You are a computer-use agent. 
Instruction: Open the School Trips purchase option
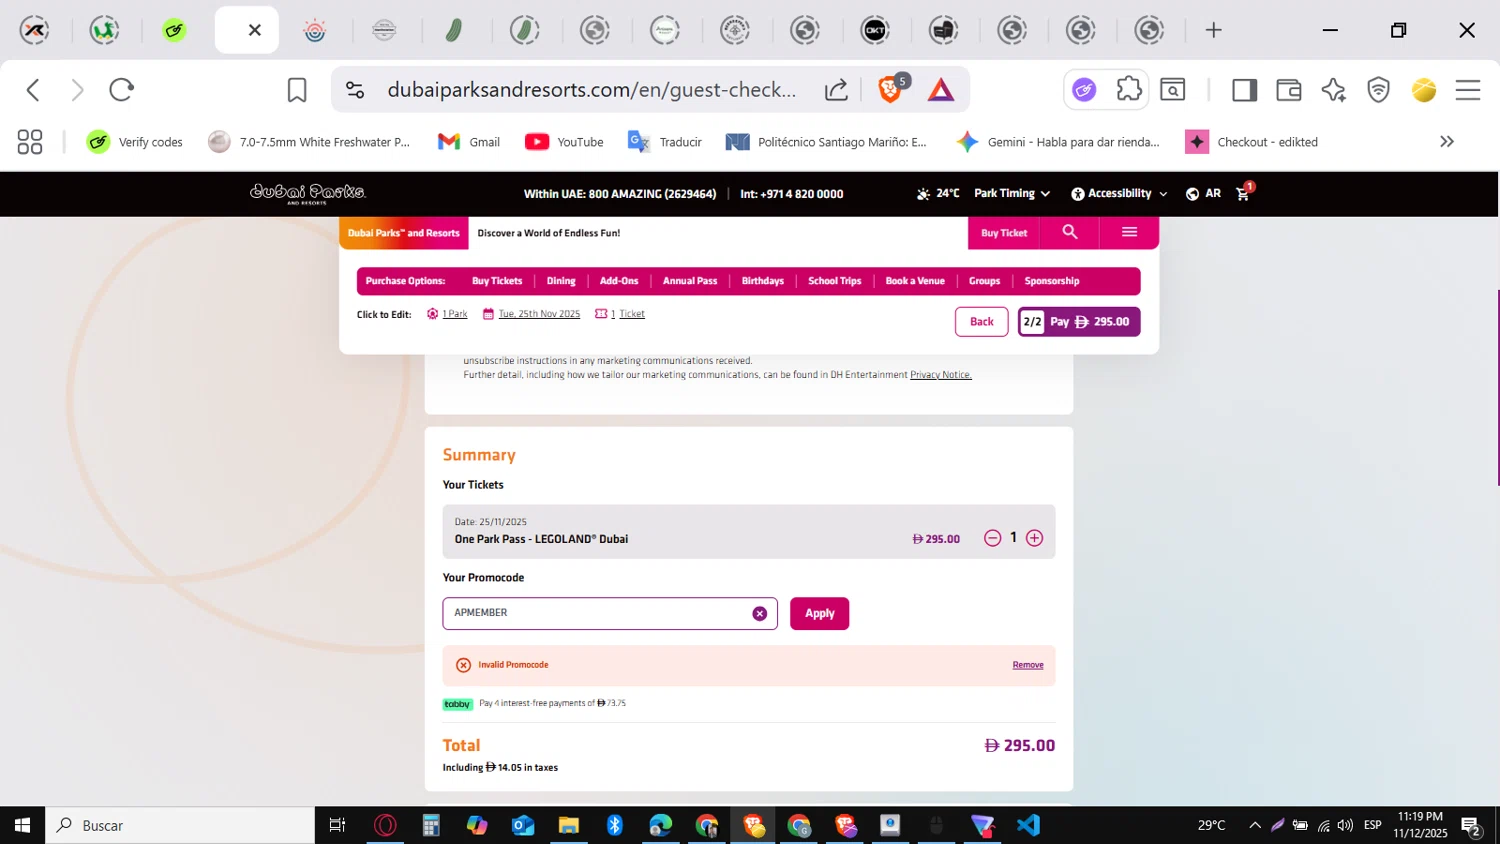pyautogui.click(x=835, y=281)
